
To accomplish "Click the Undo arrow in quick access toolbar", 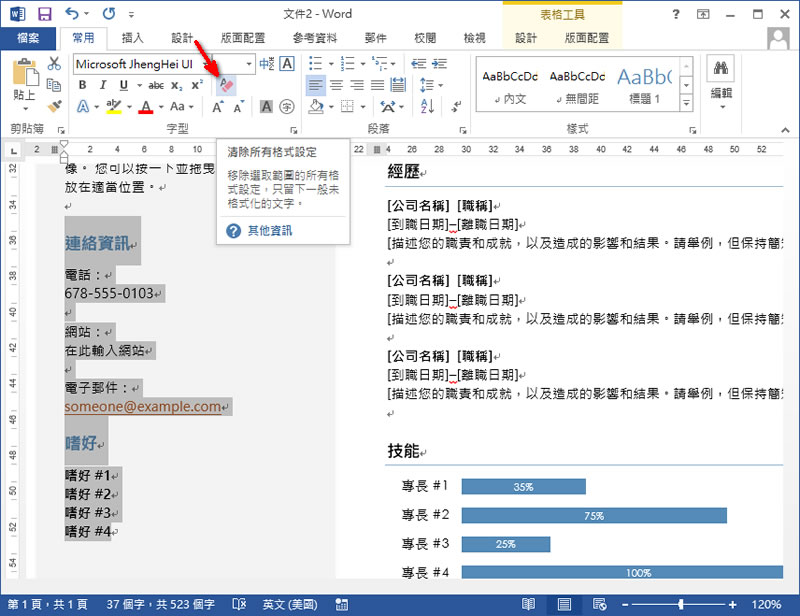I will tap(72, 14).
